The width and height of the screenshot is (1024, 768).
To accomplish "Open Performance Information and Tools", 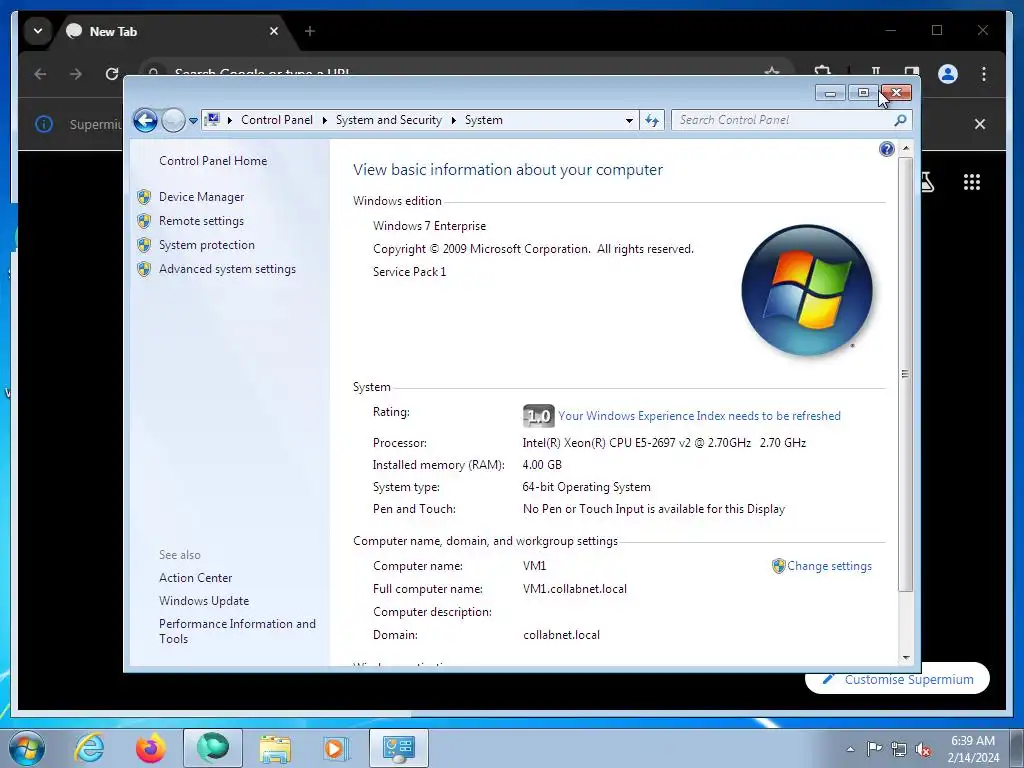I will point(237,631).
